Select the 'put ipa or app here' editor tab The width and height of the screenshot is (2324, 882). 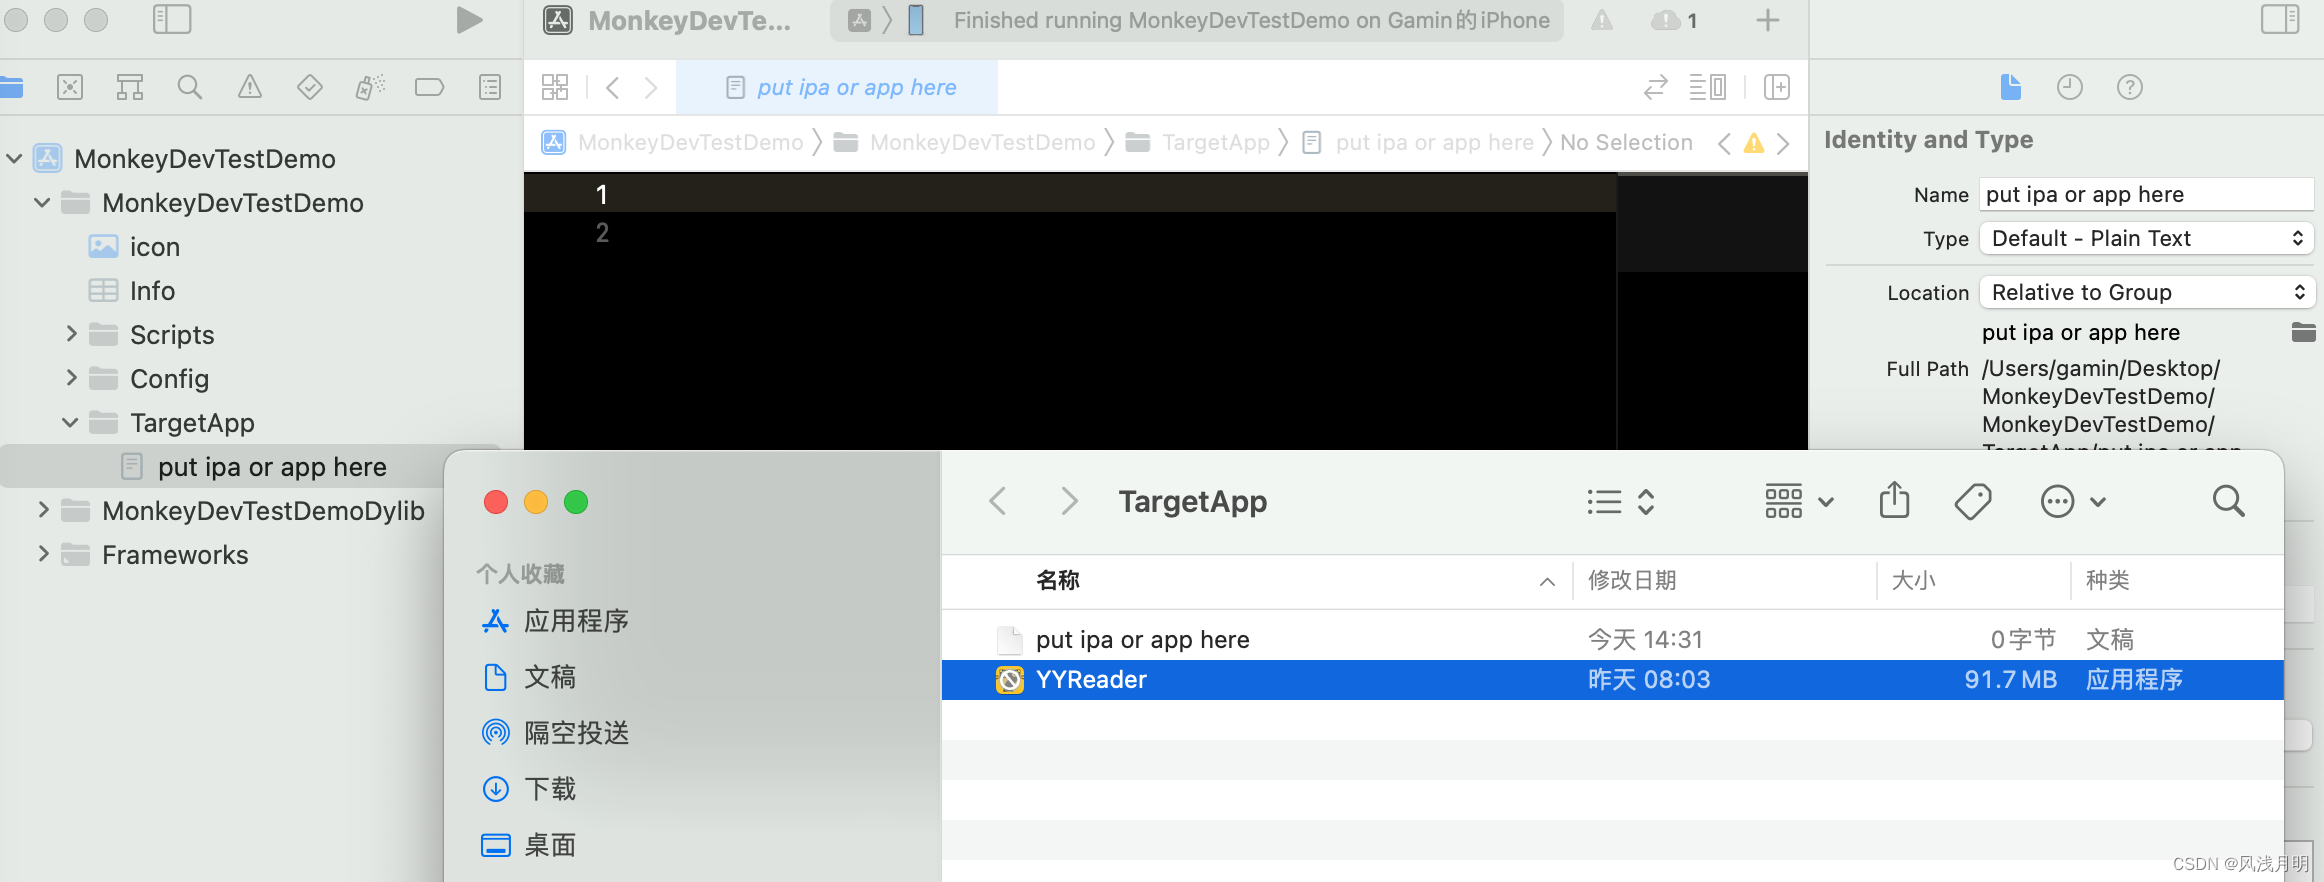pyautogui.click(x=838, y=87)
